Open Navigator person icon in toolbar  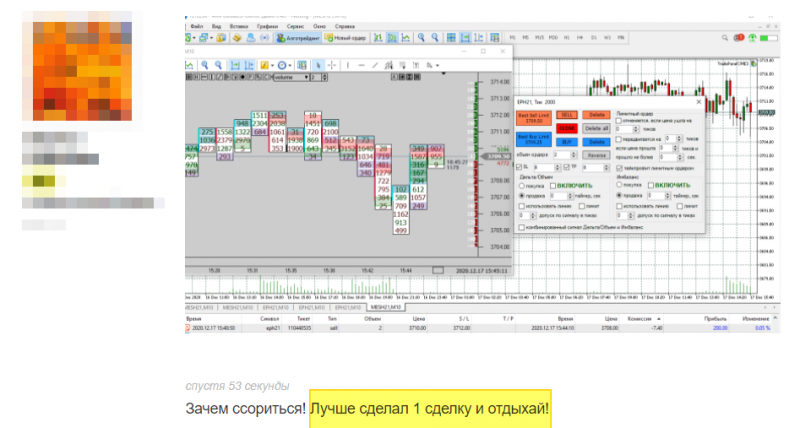[251, 38]
